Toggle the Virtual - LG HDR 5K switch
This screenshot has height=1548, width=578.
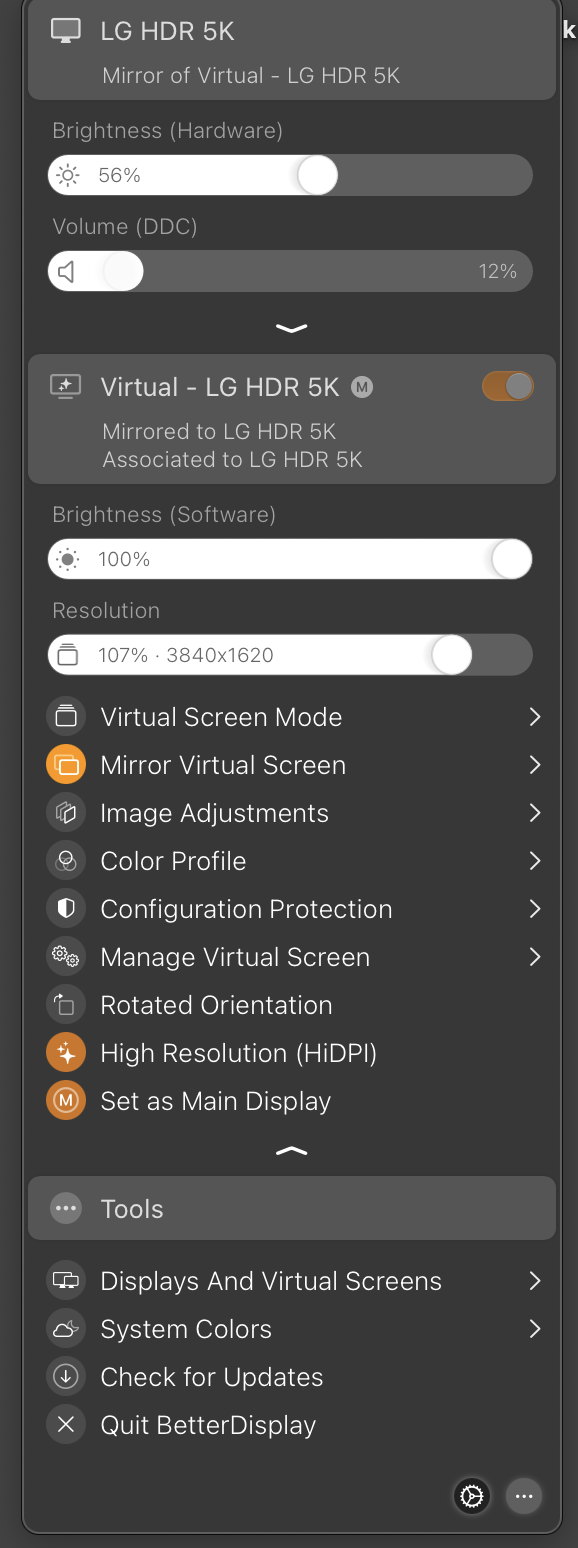pyautogui.click(x=508, y=387)
